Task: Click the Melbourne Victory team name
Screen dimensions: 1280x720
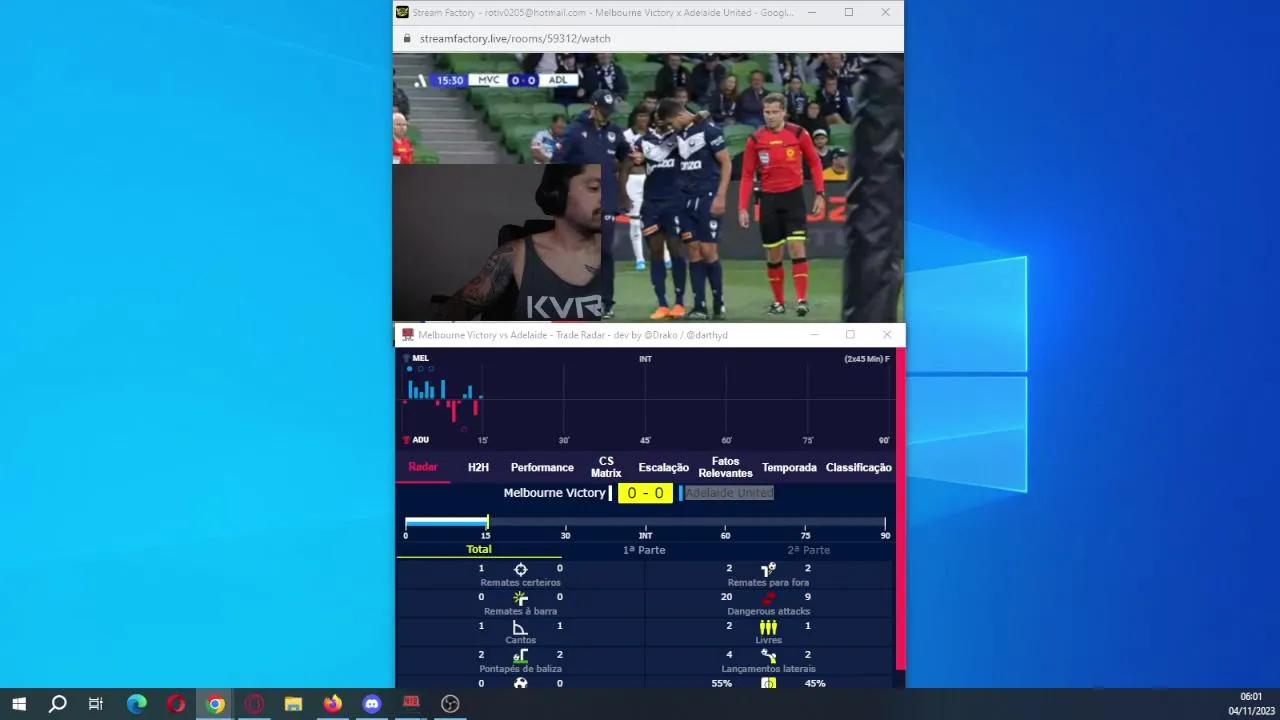Action: (554, 493)
